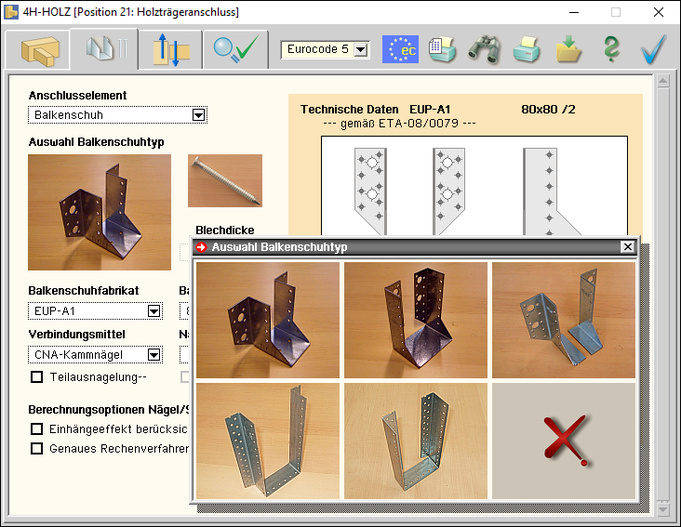Toggle the Teilausnagelung checkbox
This screenshot has width=681, height=527.
pos(37,377)
